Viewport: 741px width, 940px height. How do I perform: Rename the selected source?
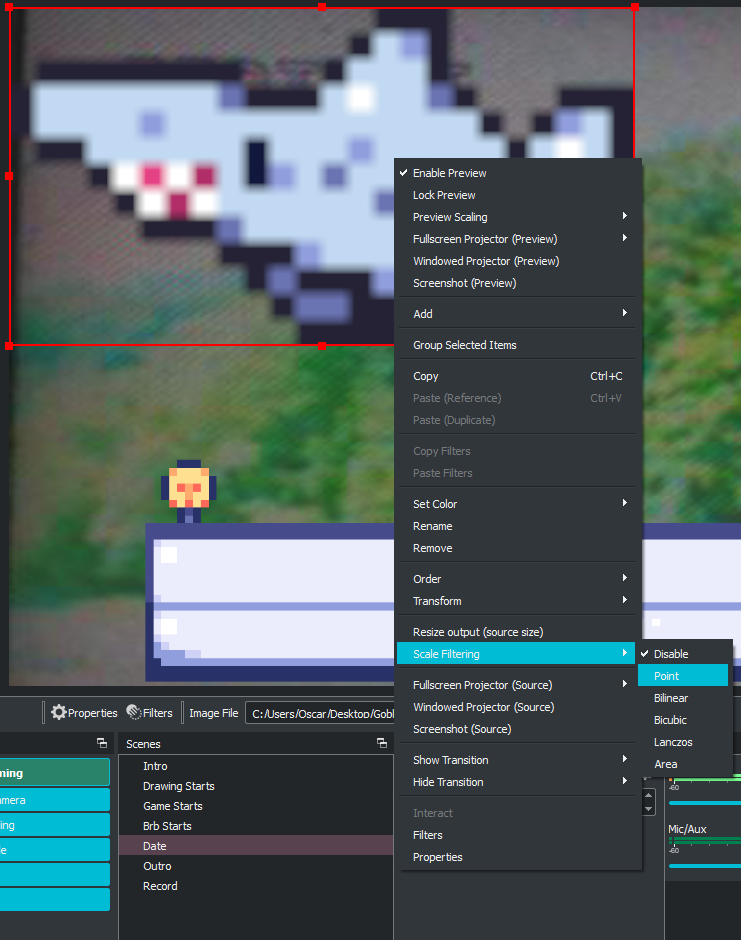(x=517, y=526)
